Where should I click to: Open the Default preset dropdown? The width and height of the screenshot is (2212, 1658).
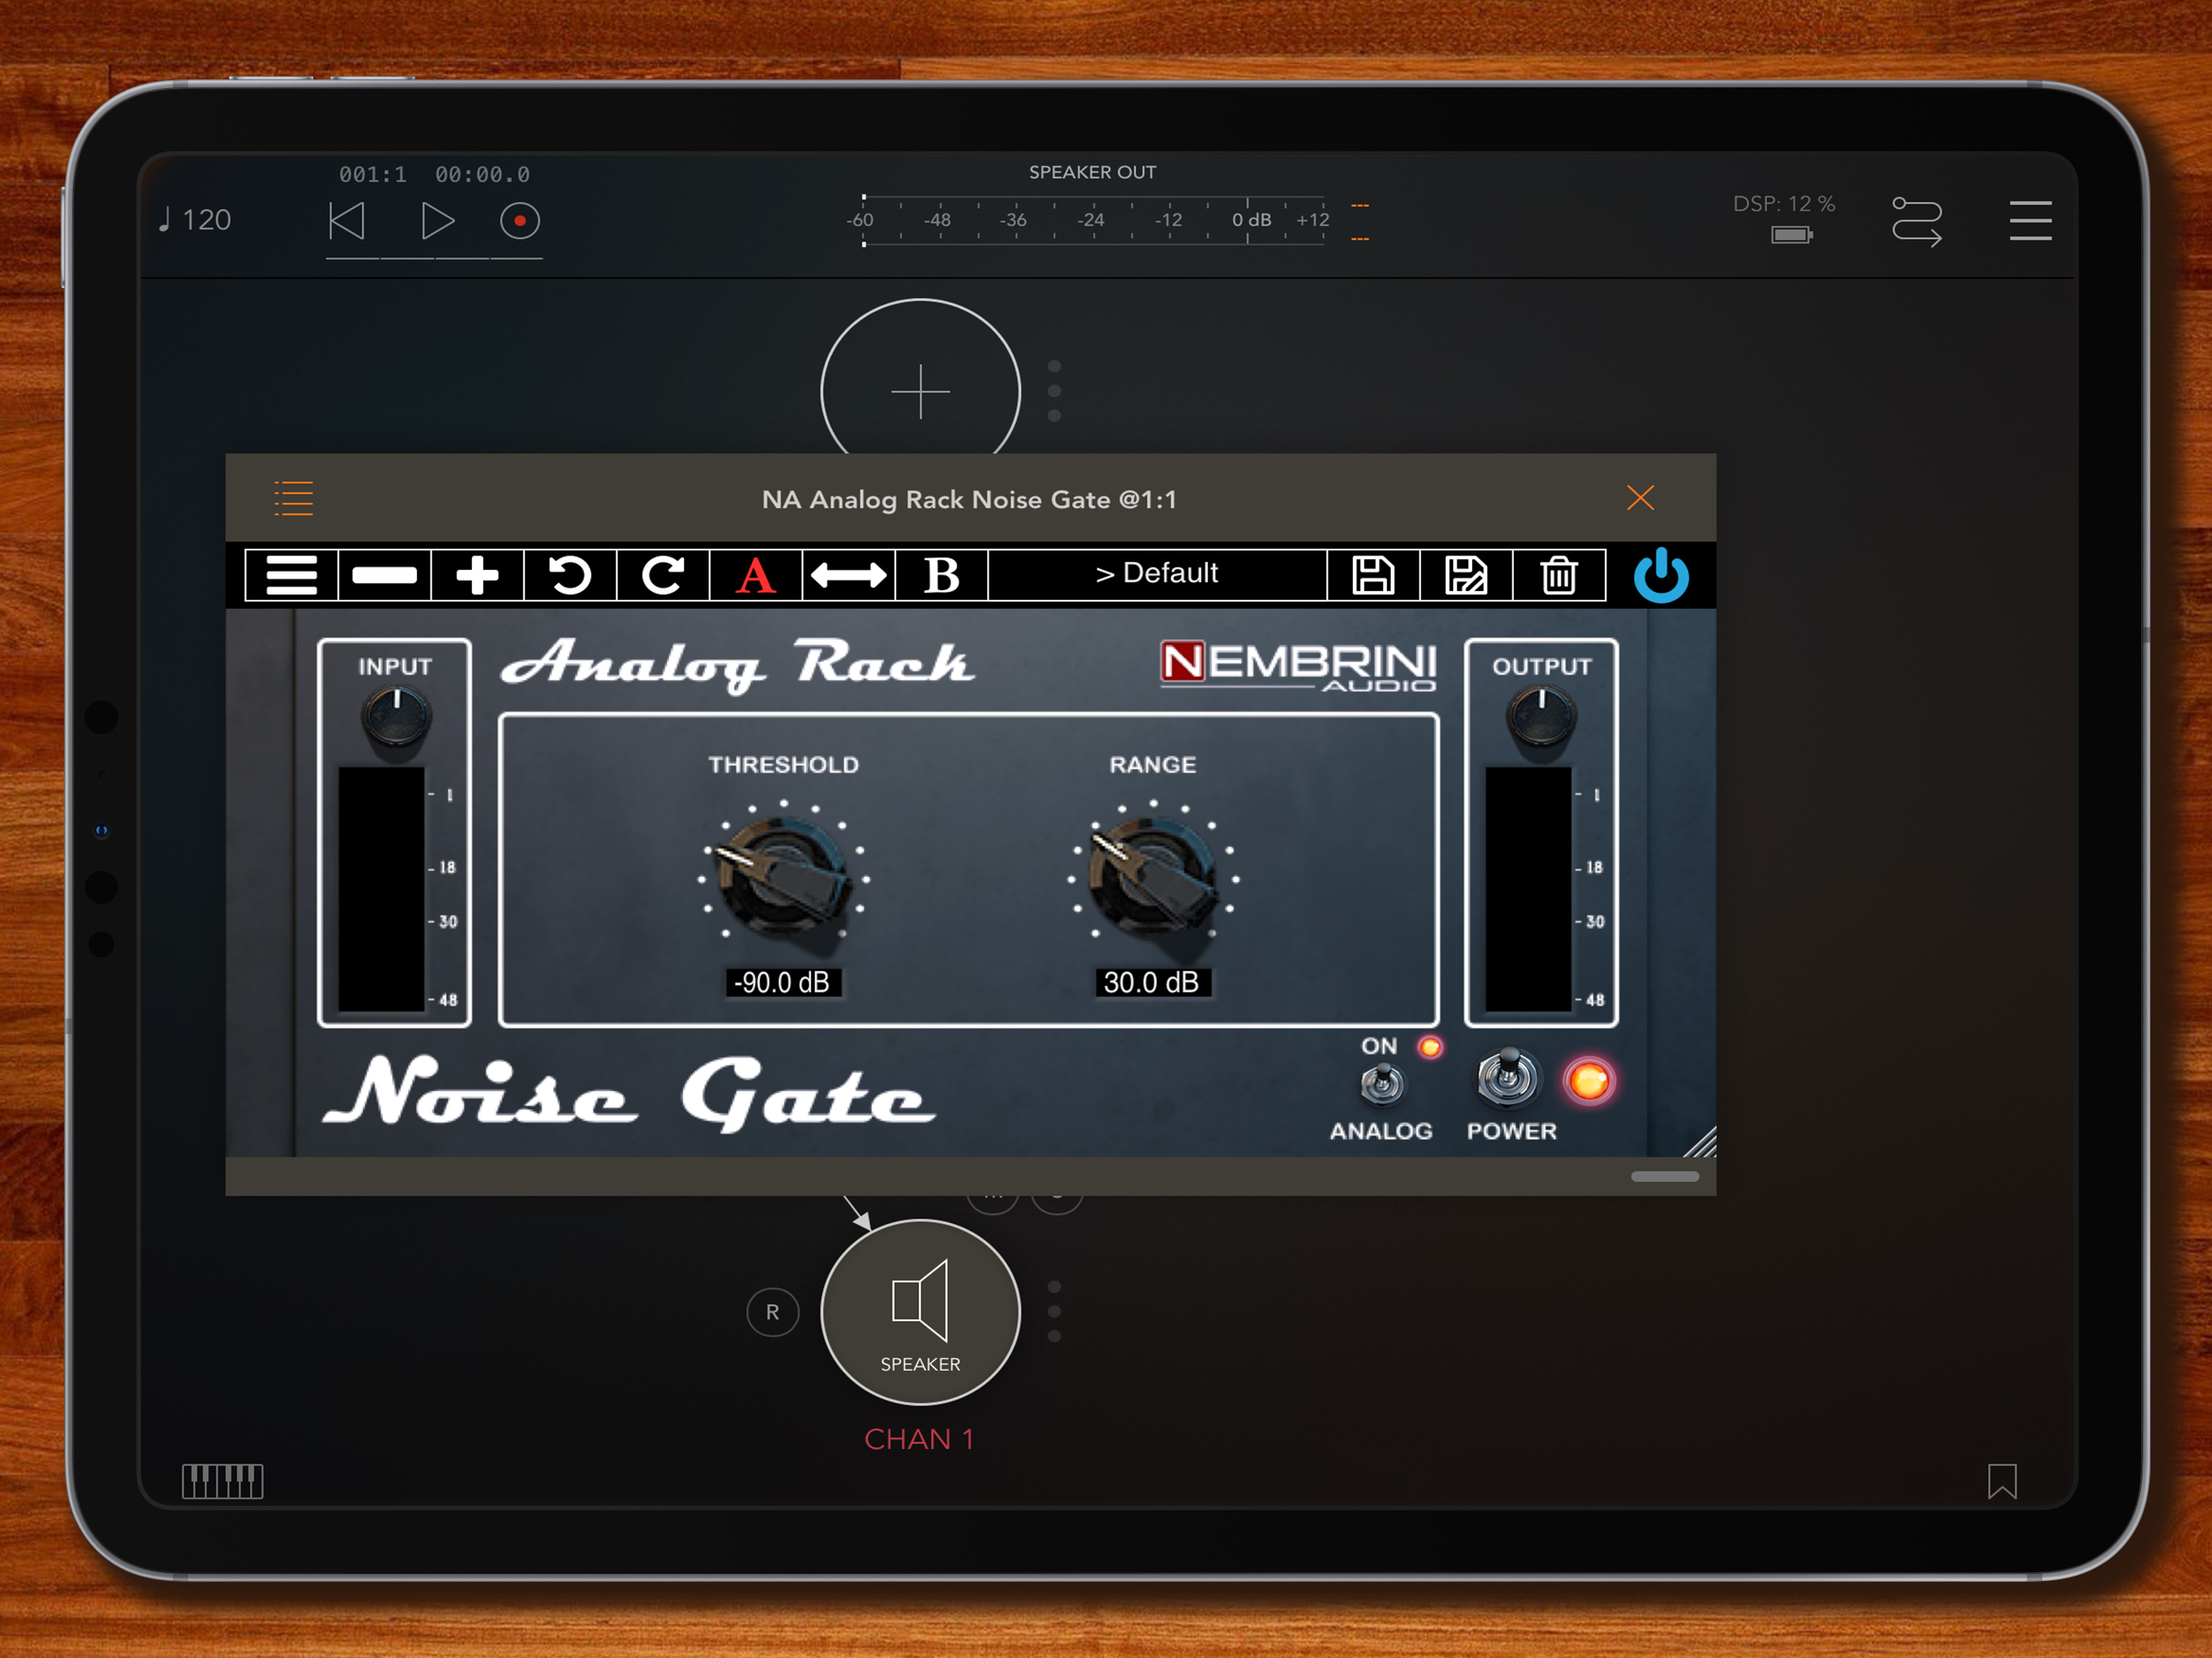click(x=1156, y=574)
